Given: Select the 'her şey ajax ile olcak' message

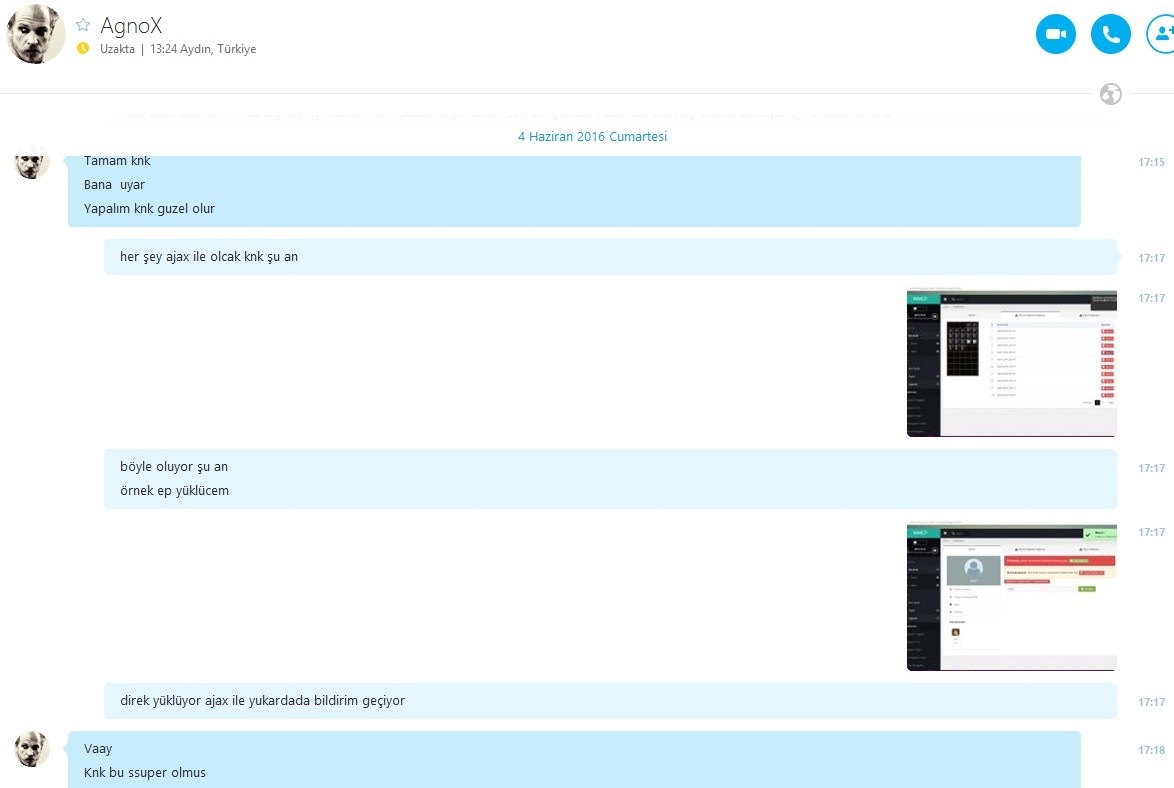Looking at the screenshot, I should [209, 257].
